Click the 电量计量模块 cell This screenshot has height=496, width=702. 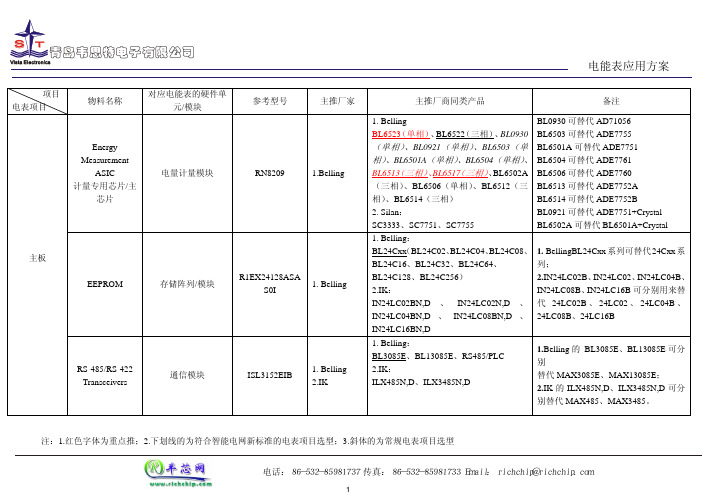pyautogui.click(x=187, y=173)
